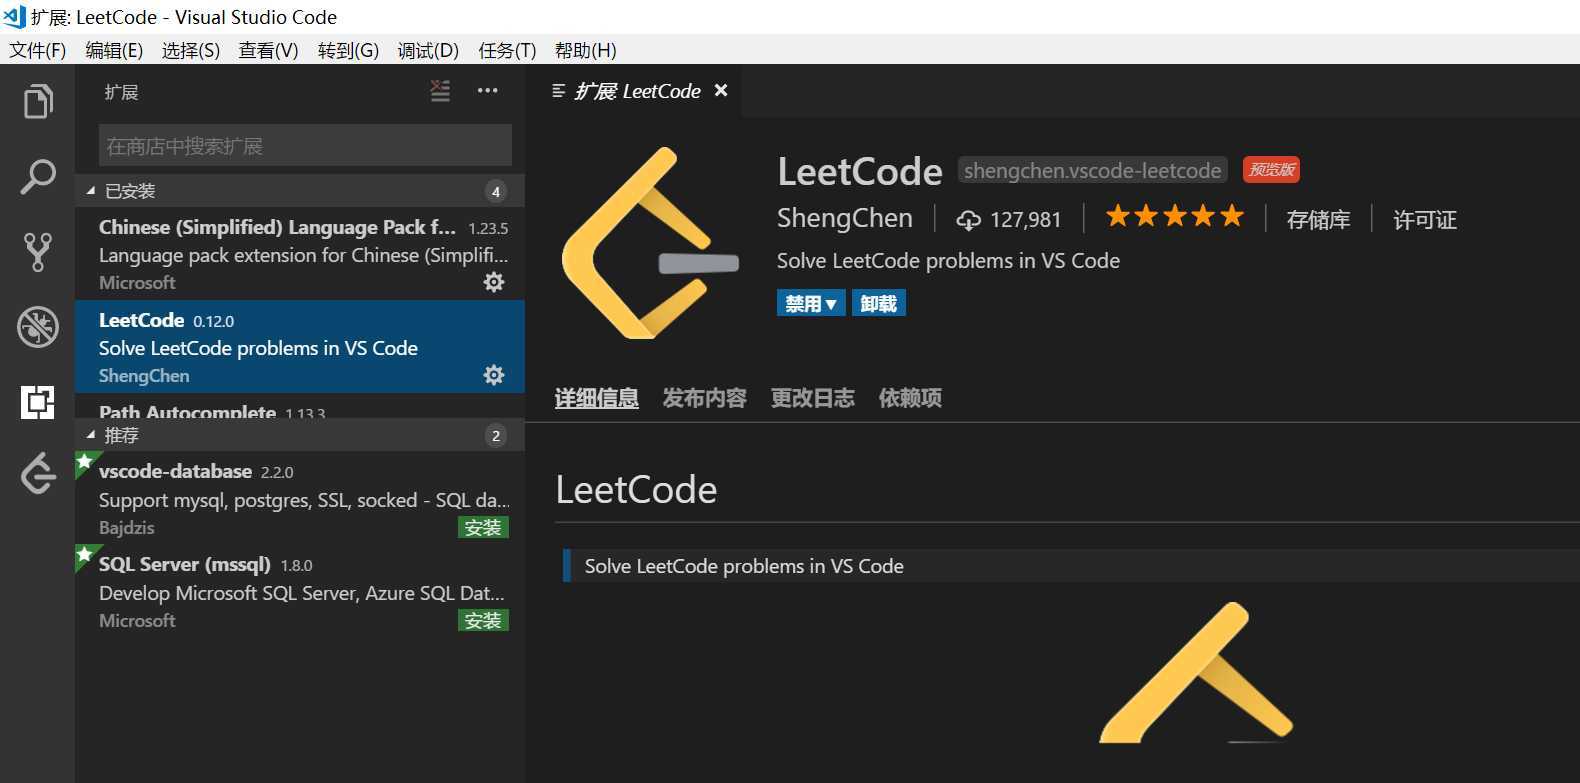
Task: Click the recommended count badge 2
Action: point(496,435)
